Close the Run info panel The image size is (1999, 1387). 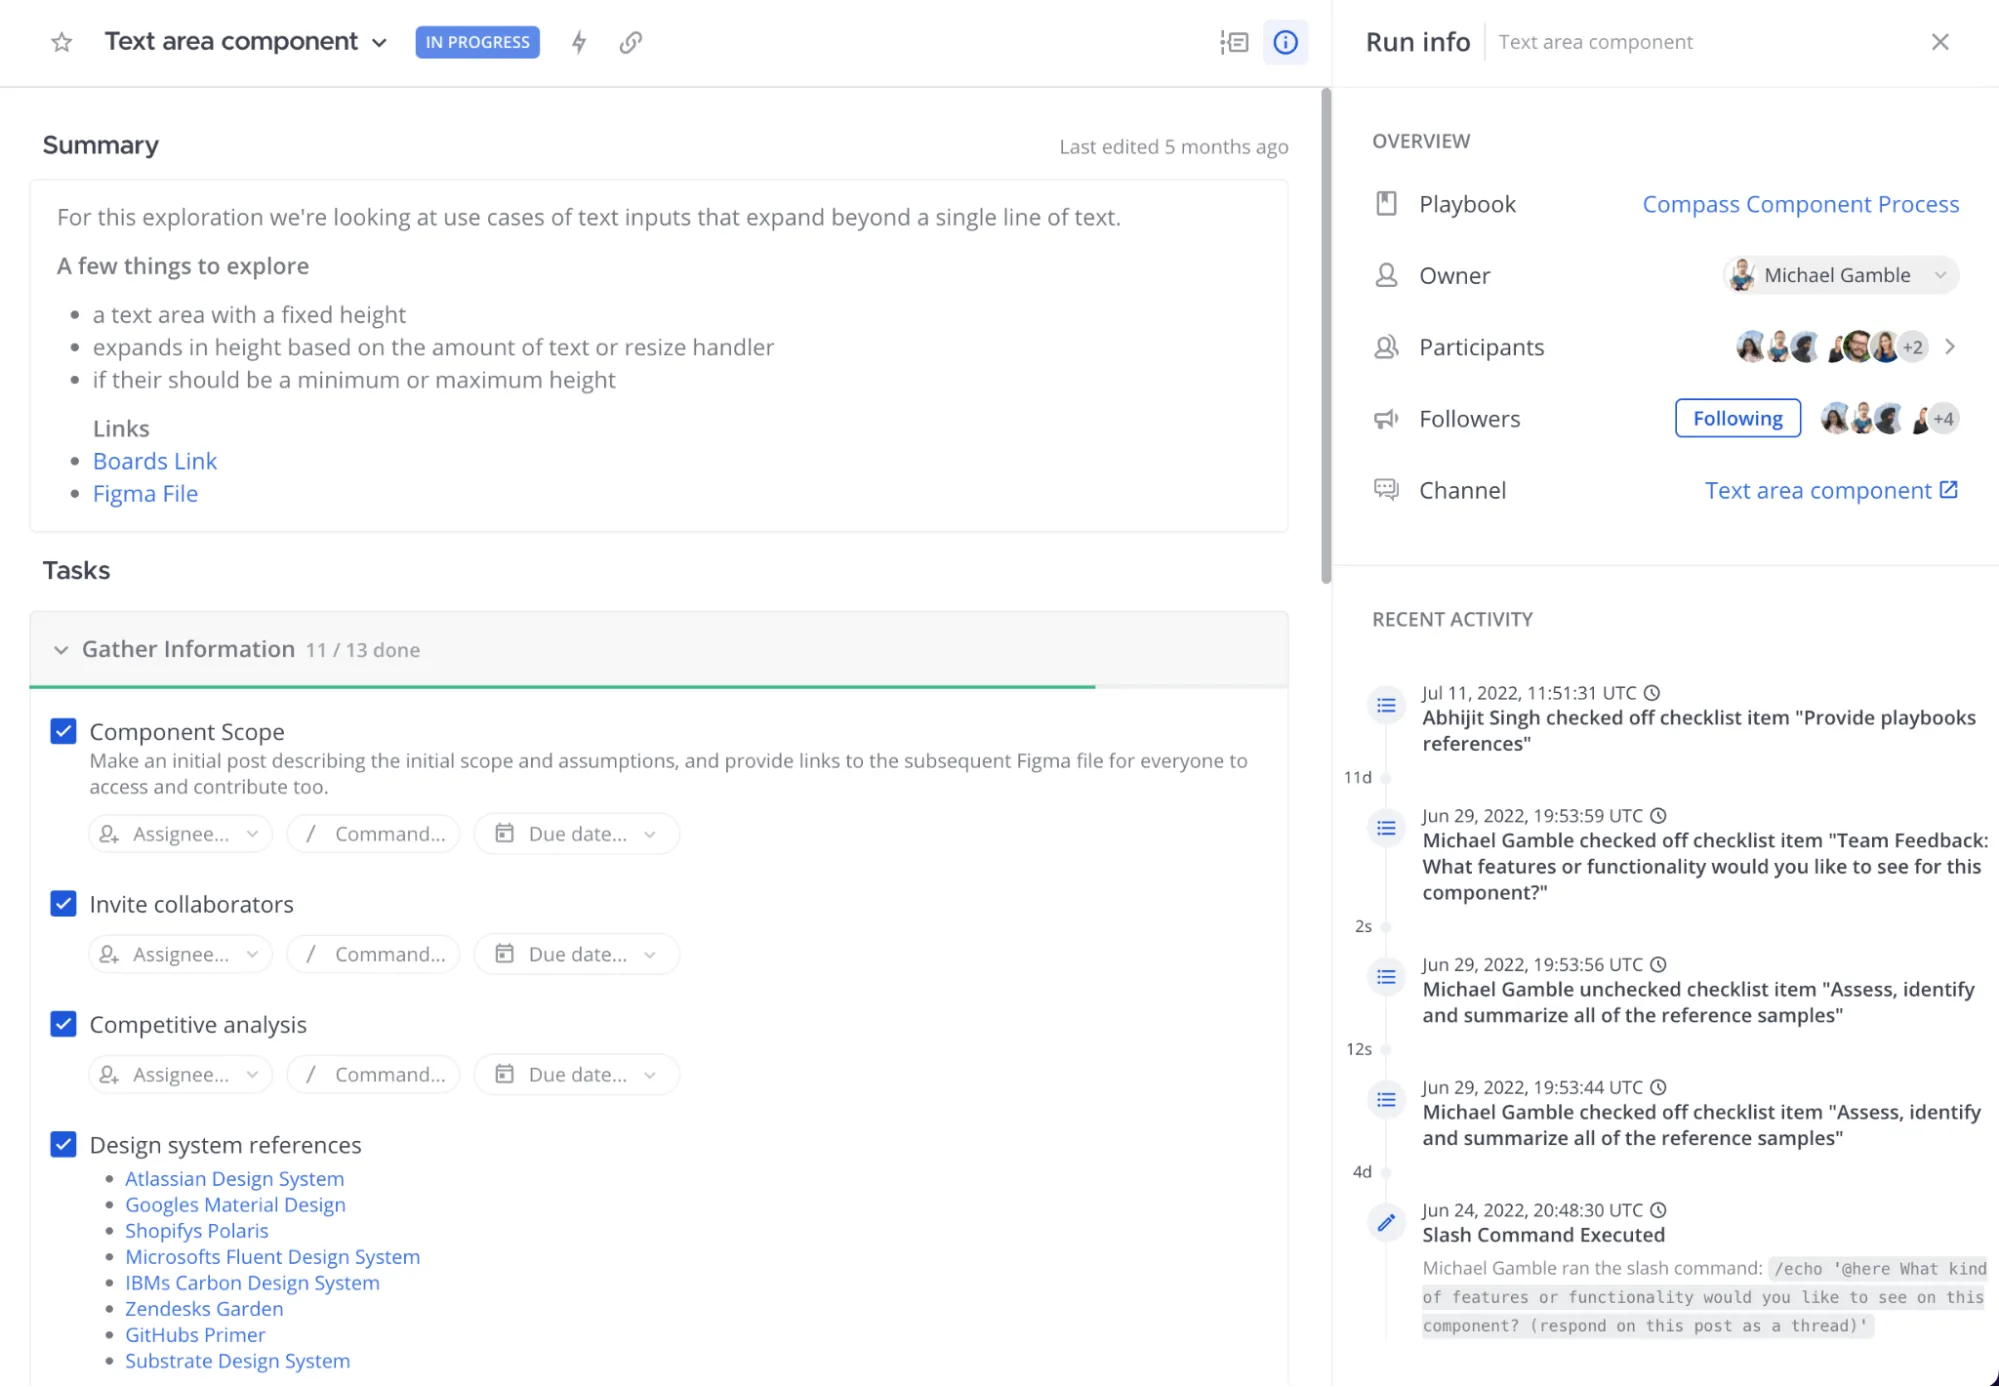click(1940, 42)
